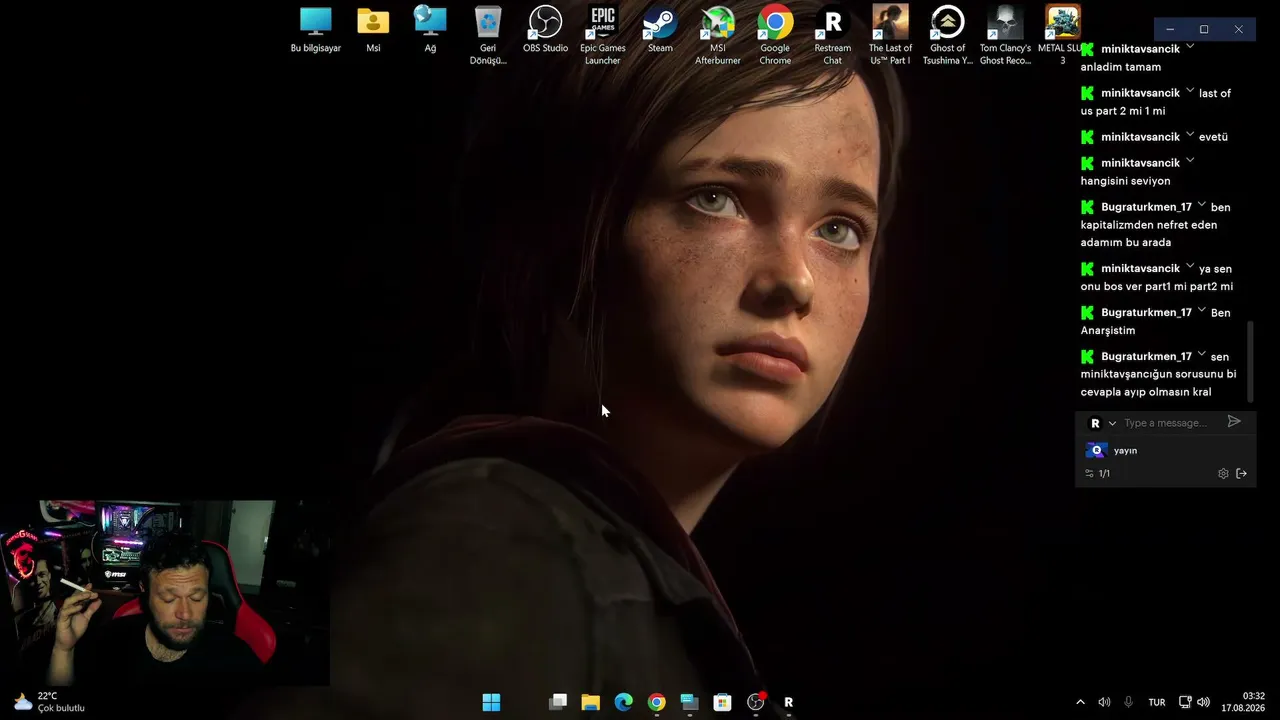Send the chat message with the arrow icon
Image resolution: width=1280 pixels, height=720 pixels.
[x=1234, y=422]
